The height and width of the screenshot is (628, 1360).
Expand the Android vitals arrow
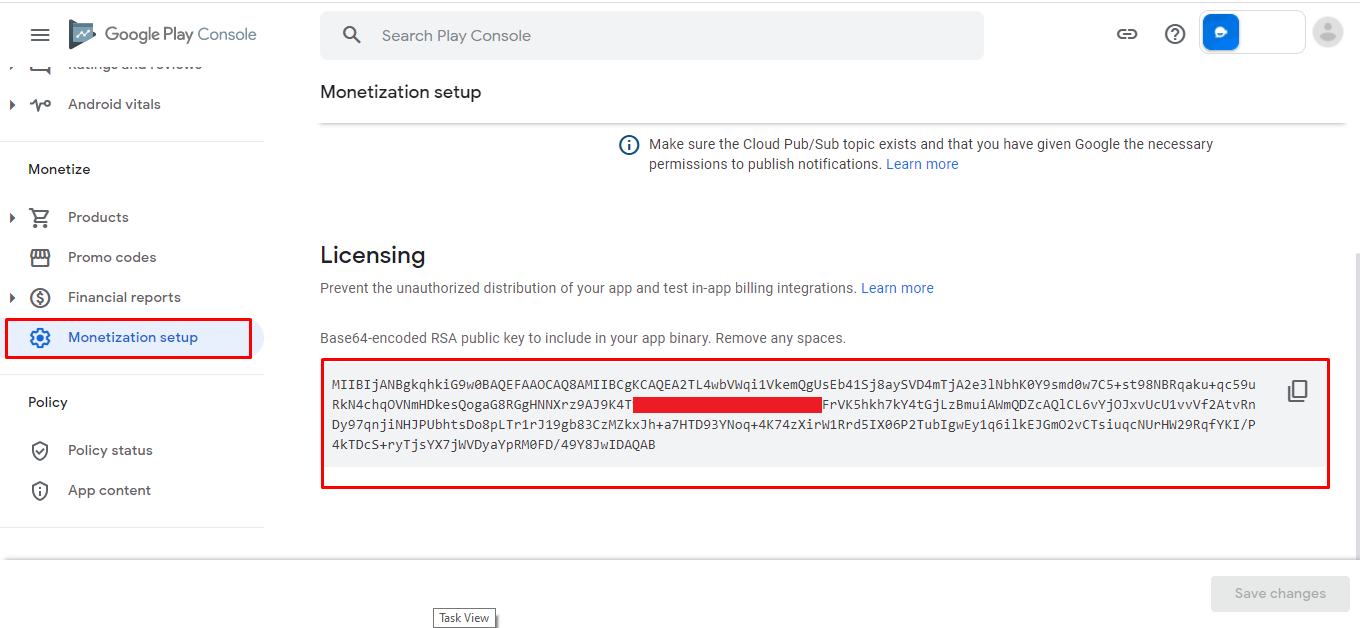point(12,105)
